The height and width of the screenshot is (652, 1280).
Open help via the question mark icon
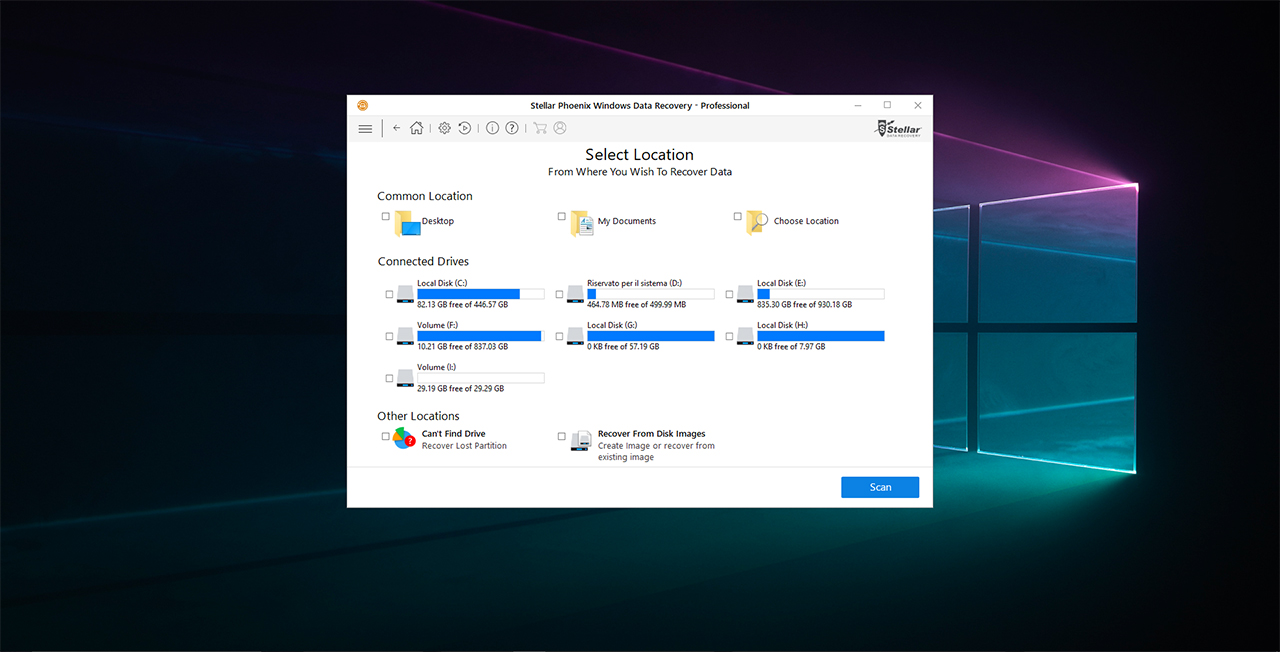pos(512,128)
